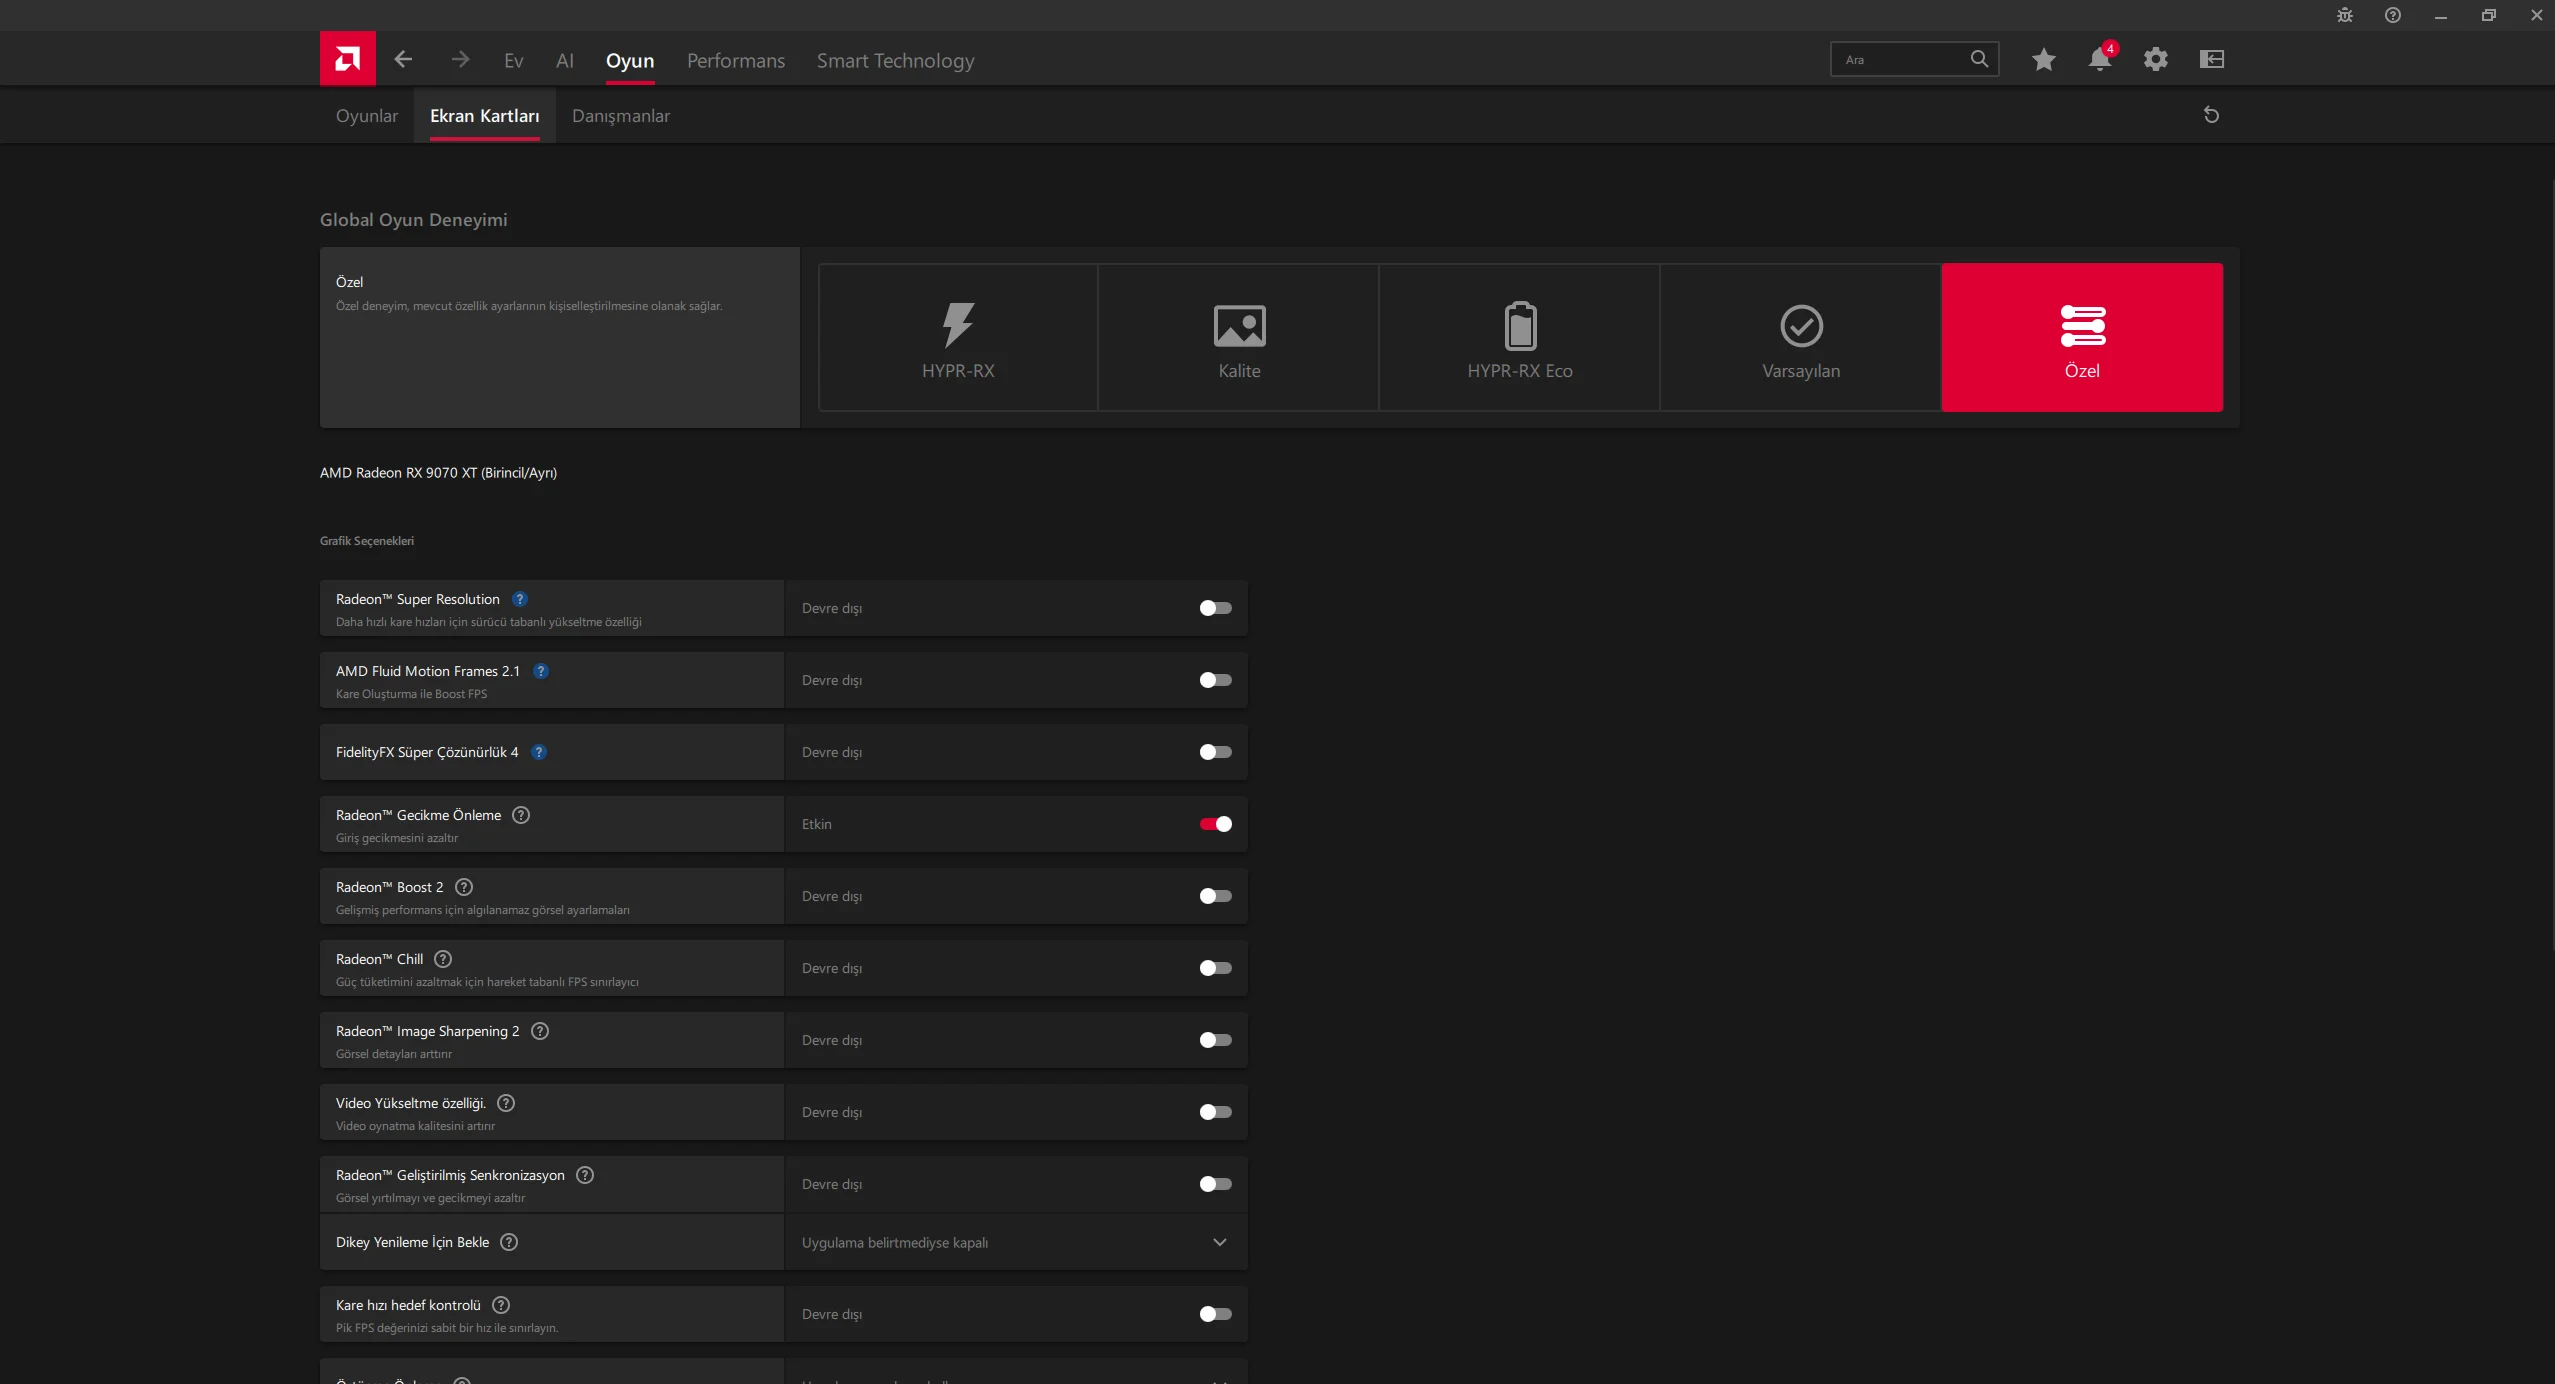The width and height of the screenshot is (2555, 1384).
Task: Enable Video Yükseltme özelliği toggle
Action: click(1216, 1112)
